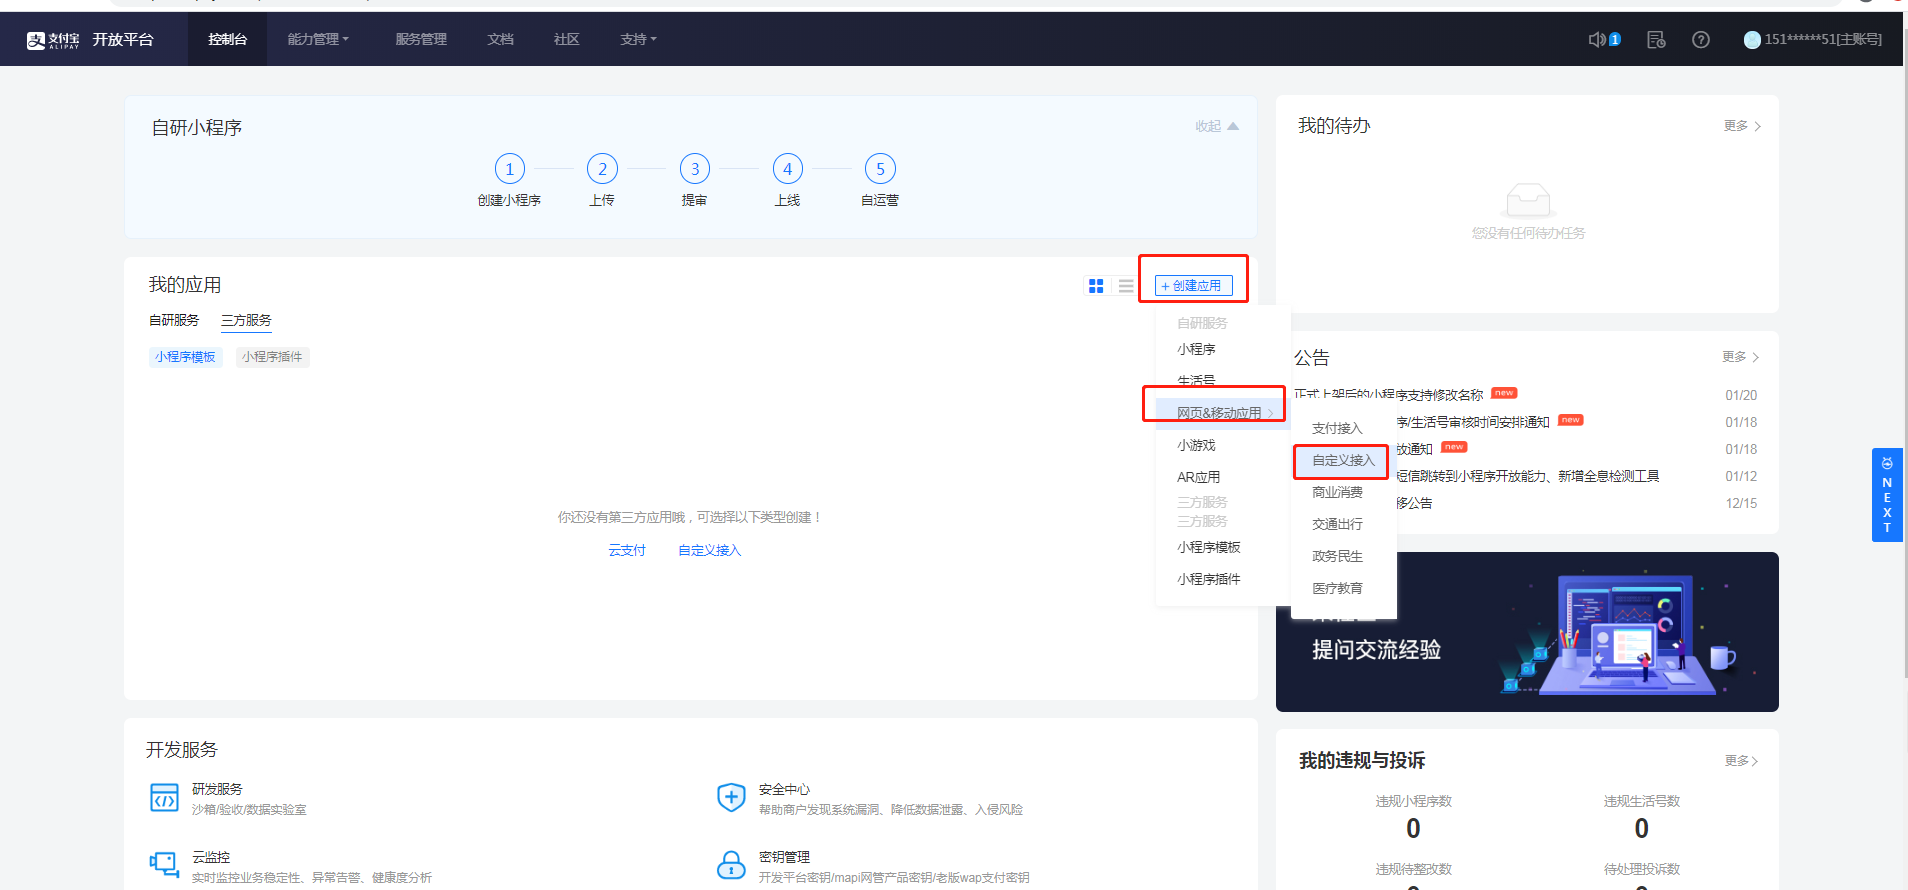Click the Alipay open platform logo
The width and height of the screenshot is (1908, 890).
pyautogui.click(x=90, y=39)
